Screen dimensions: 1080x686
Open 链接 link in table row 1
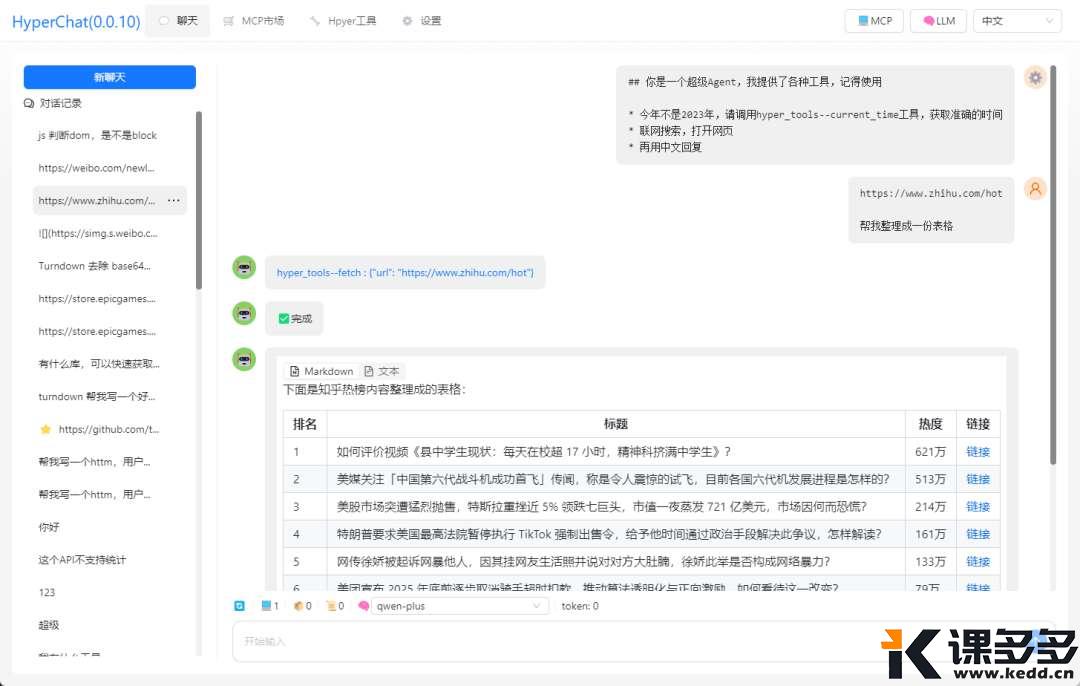977,452
